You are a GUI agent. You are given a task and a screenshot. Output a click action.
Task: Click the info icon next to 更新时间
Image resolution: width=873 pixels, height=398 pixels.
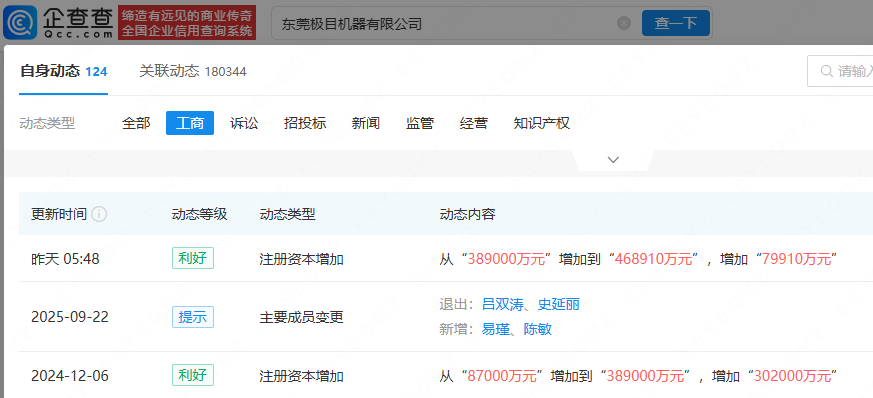99,214
